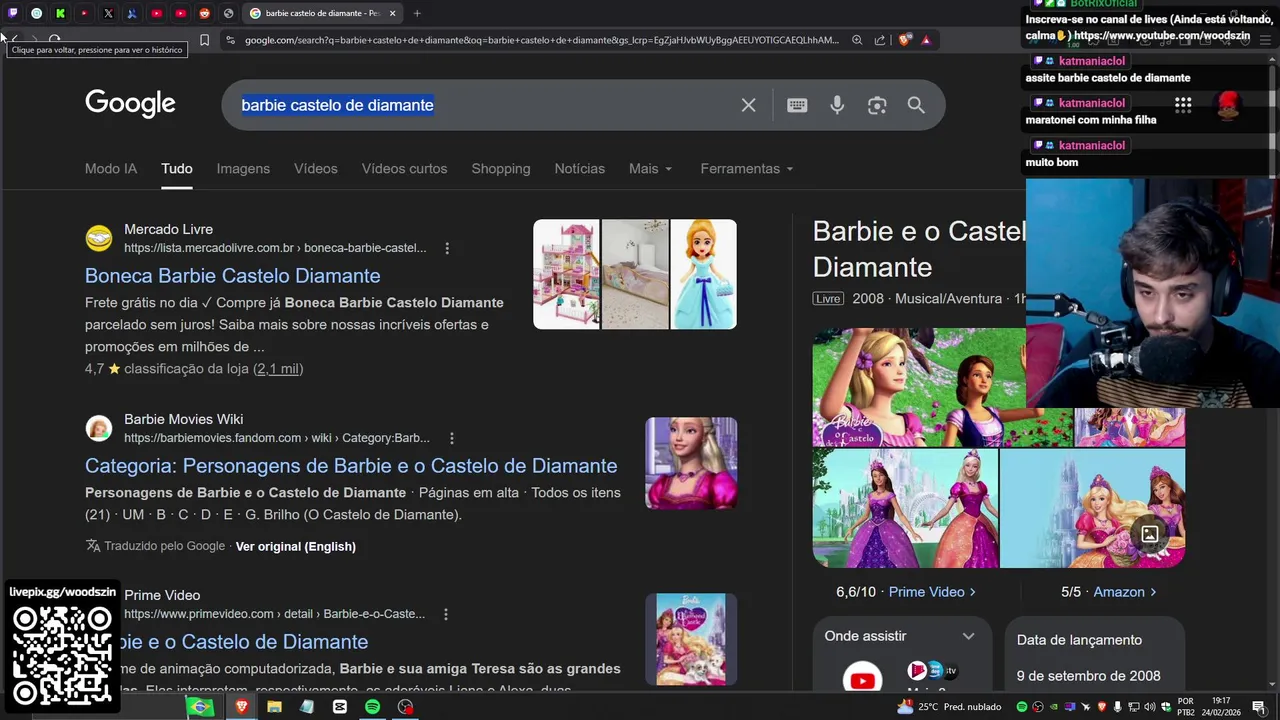Open knowledge panel image of two princesses in gowns
Screen dimensions: 1280x720
905,508
